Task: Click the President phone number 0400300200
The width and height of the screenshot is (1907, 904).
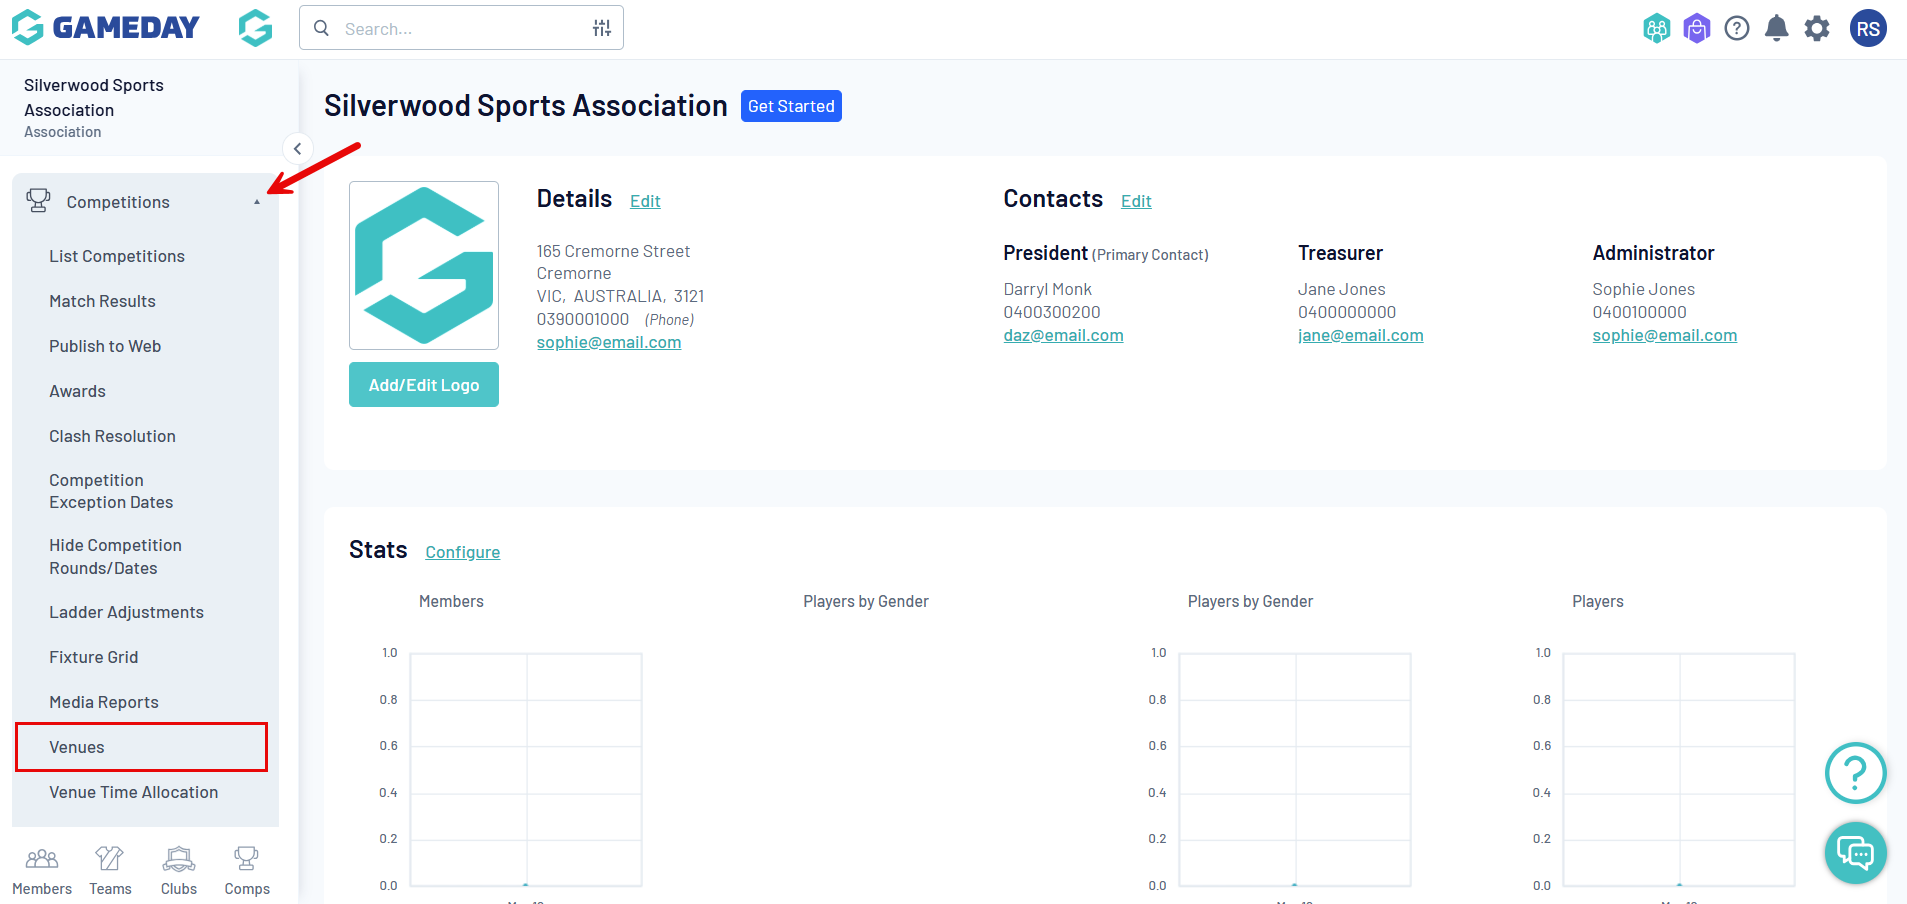Action: click(x=1052, y=312)
